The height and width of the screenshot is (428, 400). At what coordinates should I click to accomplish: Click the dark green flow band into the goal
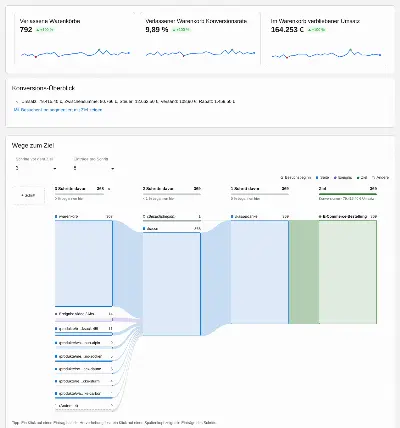click(304, 272)
